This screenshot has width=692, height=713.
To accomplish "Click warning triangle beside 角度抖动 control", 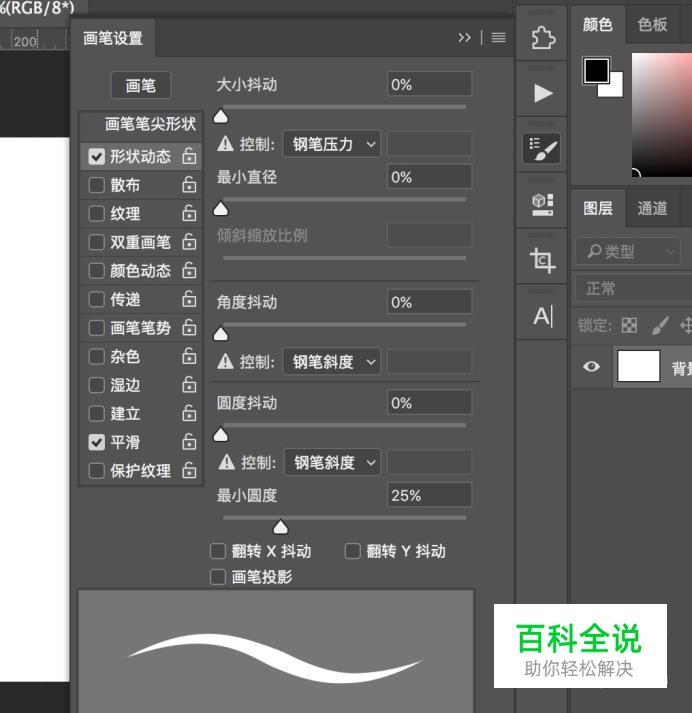I will tap(226, 362).
